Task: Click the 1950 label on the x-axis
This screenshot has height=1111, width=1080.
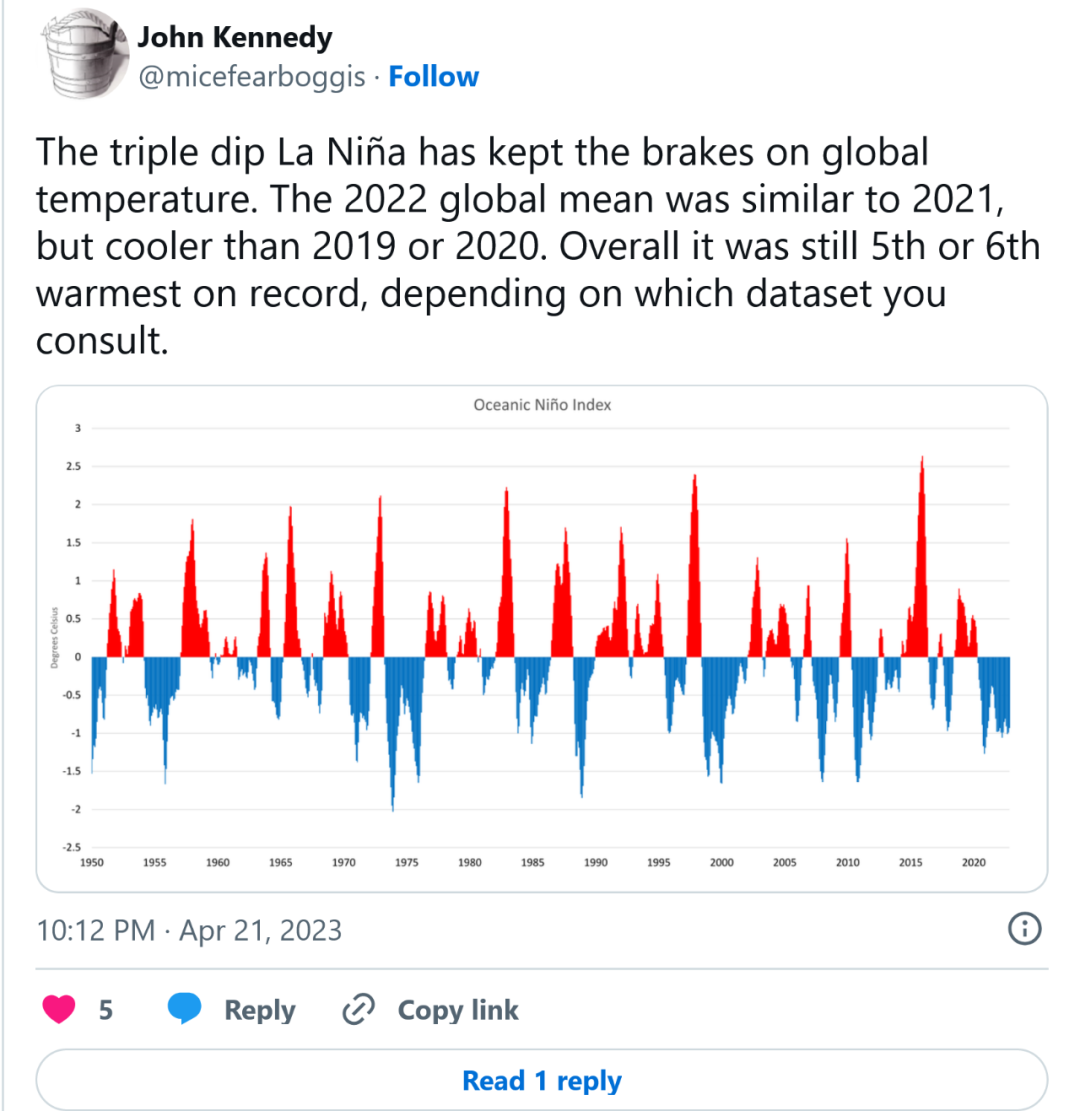Action: [91, 862]
